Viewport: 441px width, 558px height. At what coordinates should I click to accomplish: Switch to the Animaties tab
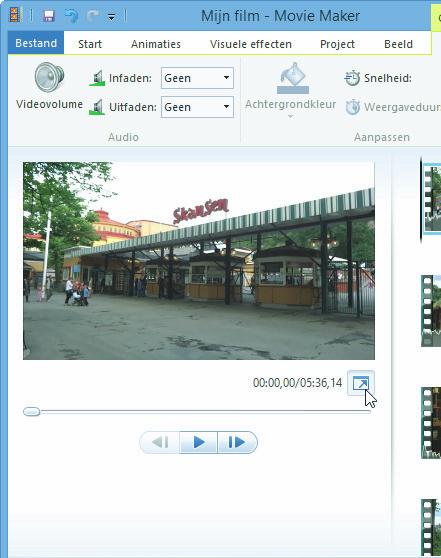click(x=156, y=44)
